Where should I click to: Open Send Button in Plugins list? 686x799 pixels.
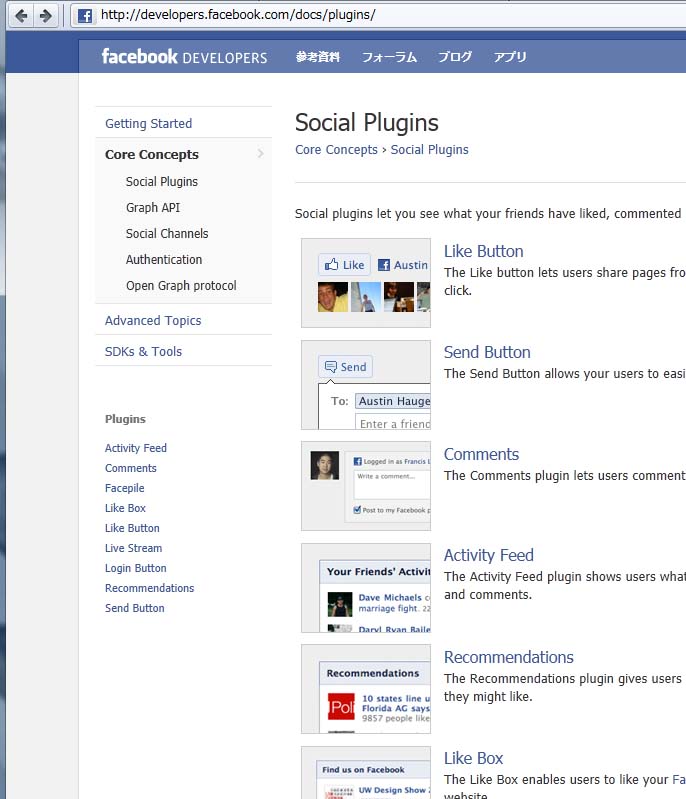coord(135,608)
